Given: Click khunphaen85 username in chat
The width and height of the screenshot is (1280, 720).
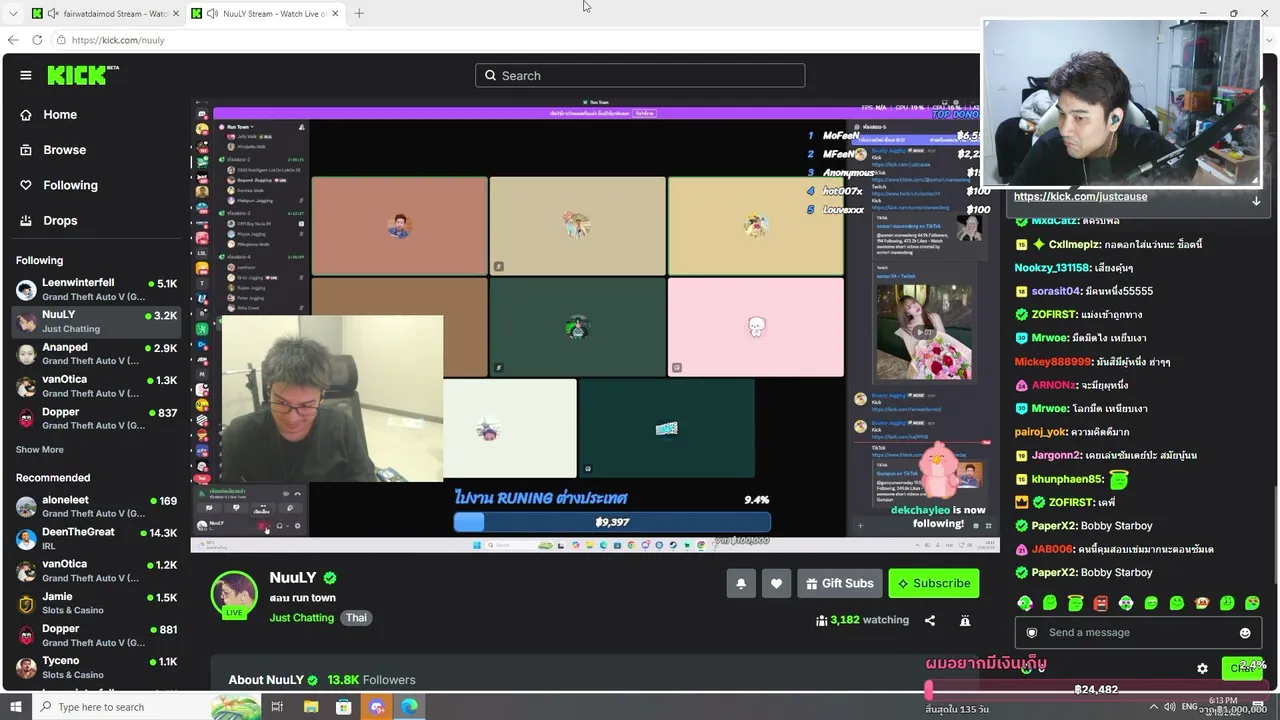Looking at the screenshot, I should click(x=1067, y=479).
